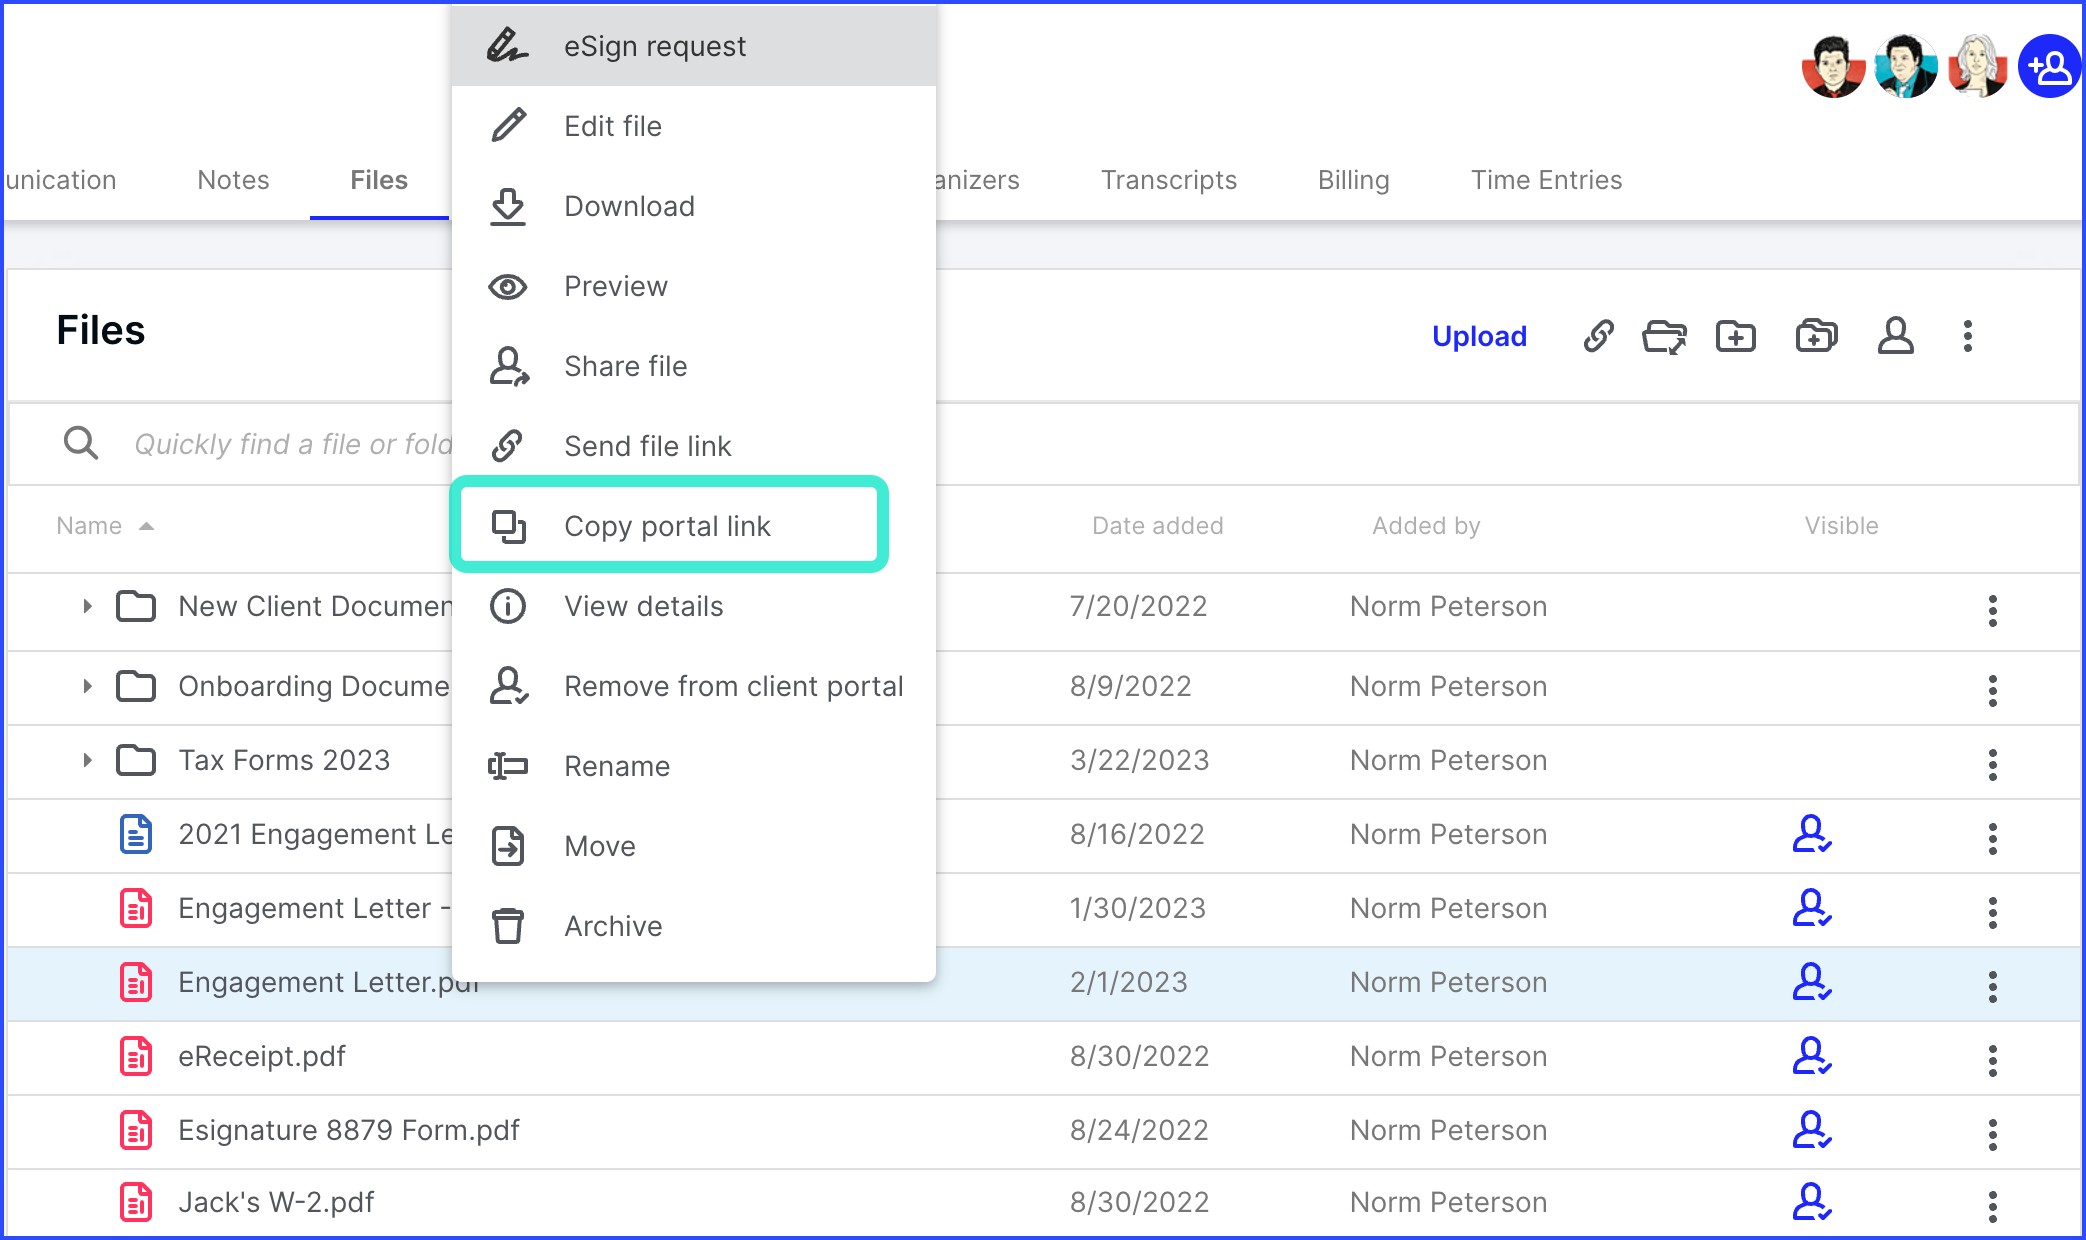The width and height of the screenshot is (2086, 1240).
Task: Click the person icon in the Files toolbar
Action: [x=1896, y=336]
